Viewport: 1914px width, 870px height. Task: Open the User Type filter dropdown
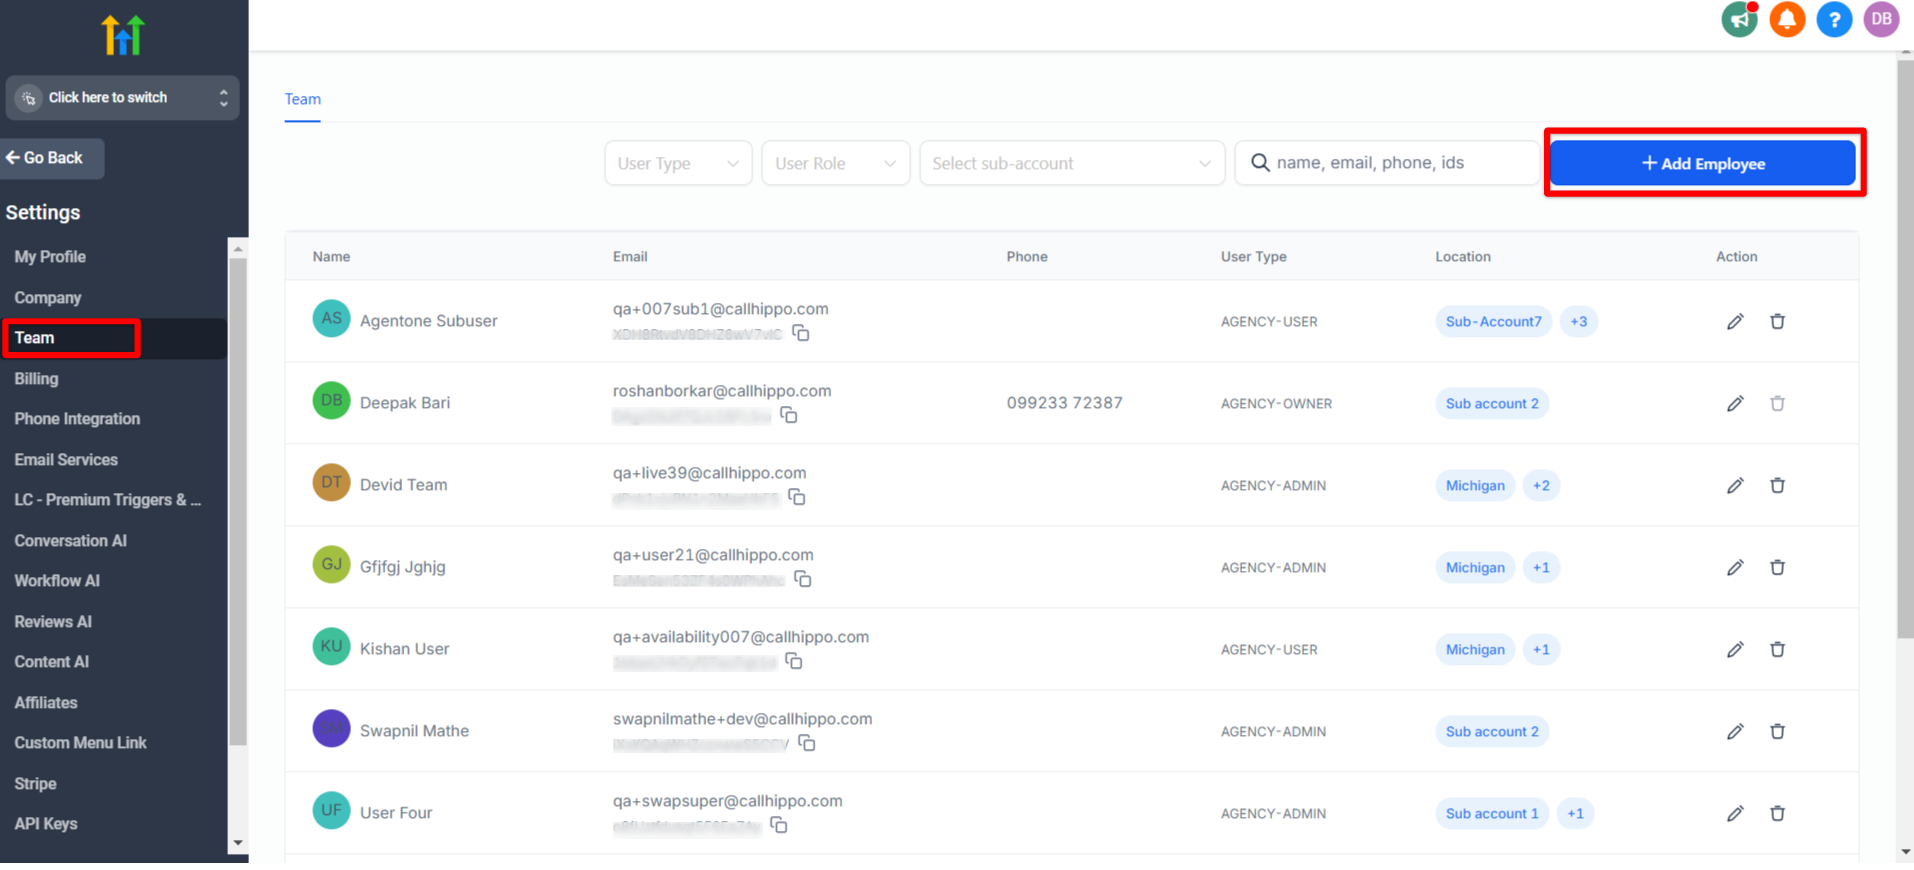tap(678, 163)
